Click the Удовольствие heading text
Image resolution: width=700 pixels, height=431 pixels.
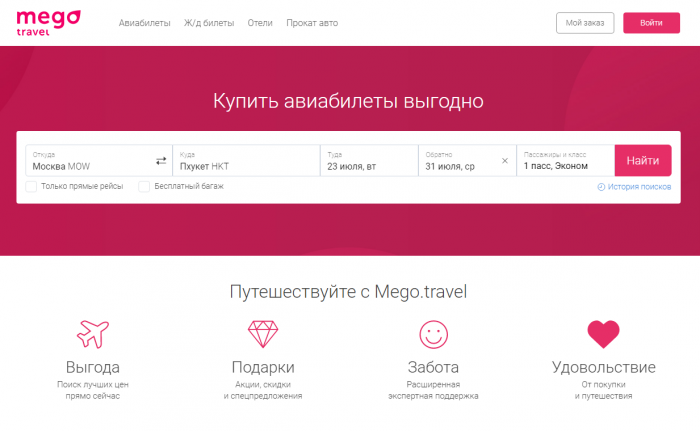(604, 367)
